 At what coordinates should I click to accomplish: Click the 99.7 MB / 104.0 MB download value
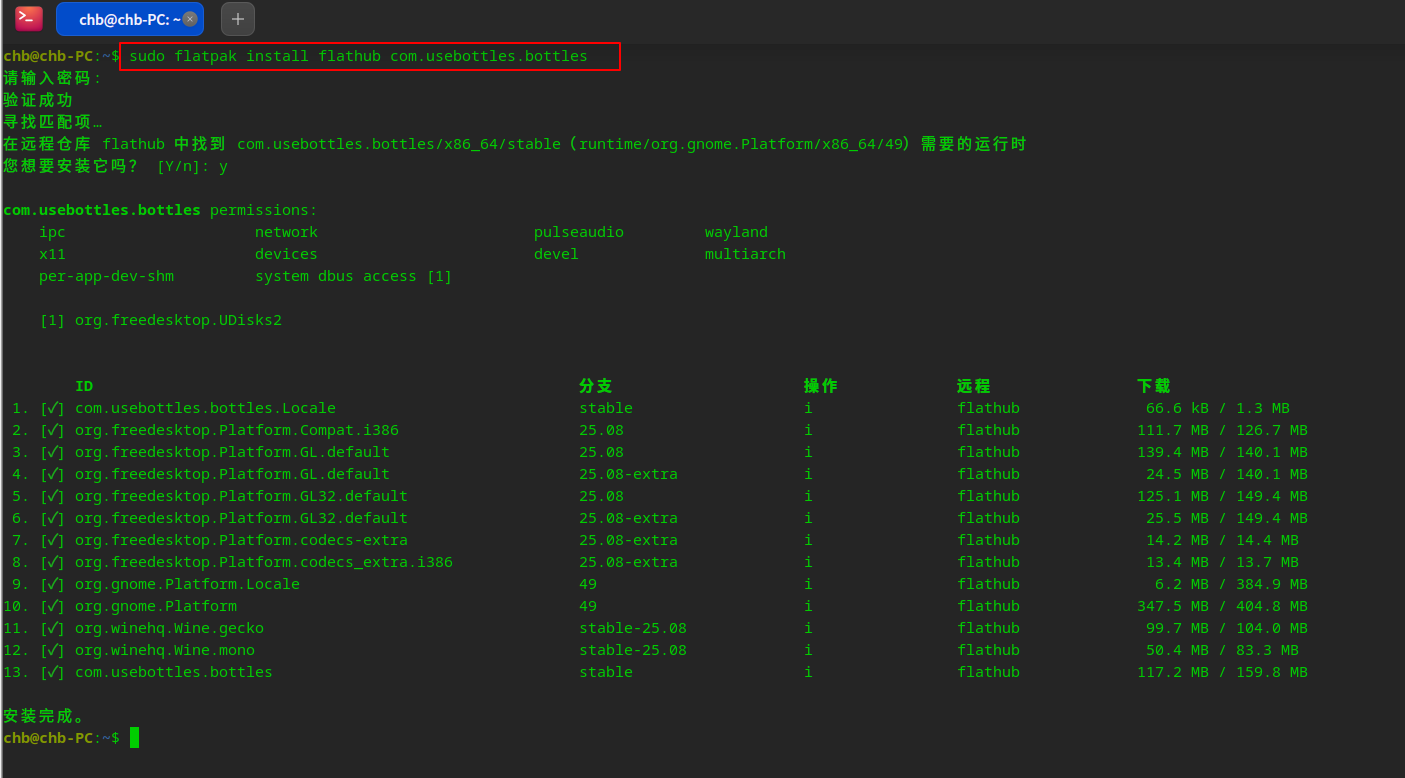point(1227,628)
